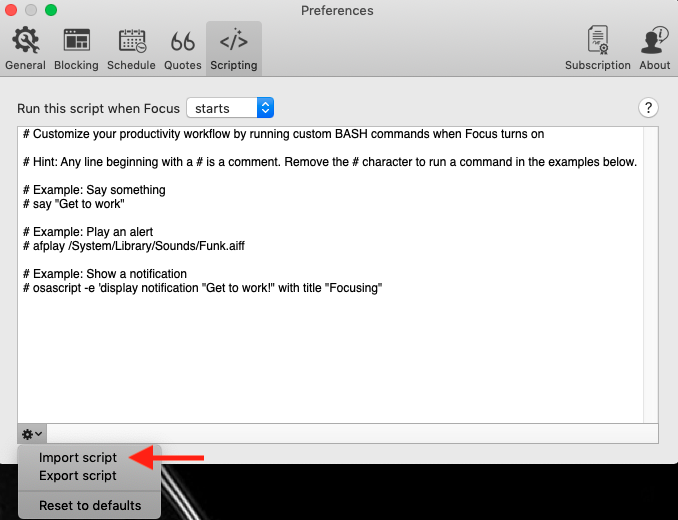This screenshot has height=520, width=678.
Task: Place cursor on the afplay Funk.aiff line
Action: point(134,246)
